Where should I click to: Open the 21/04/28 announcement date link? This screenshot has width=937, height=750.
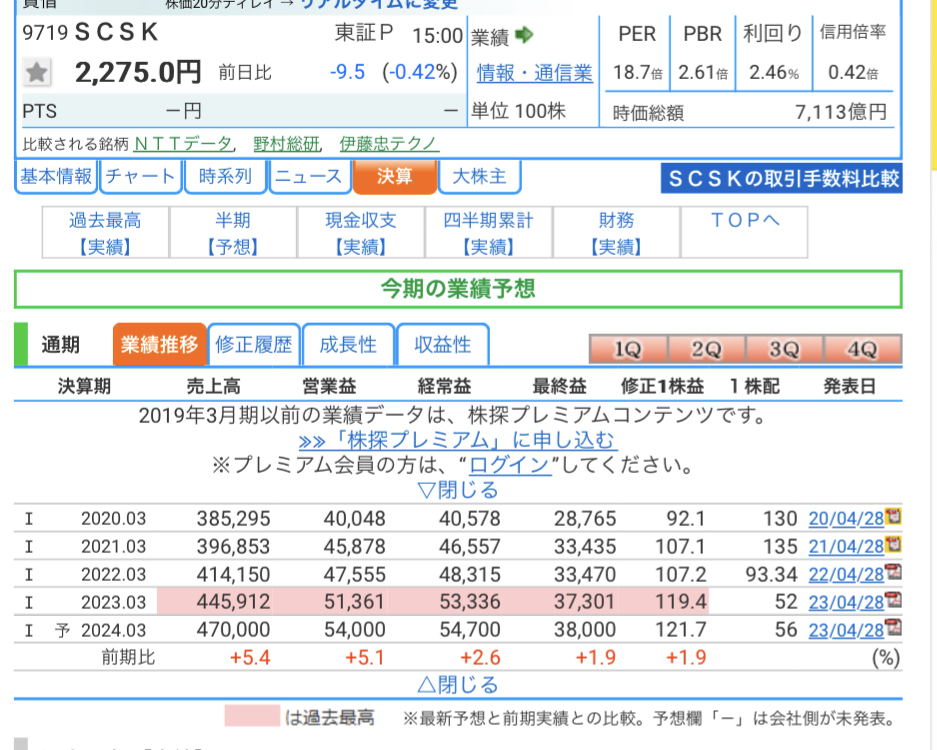coord(846,546)
